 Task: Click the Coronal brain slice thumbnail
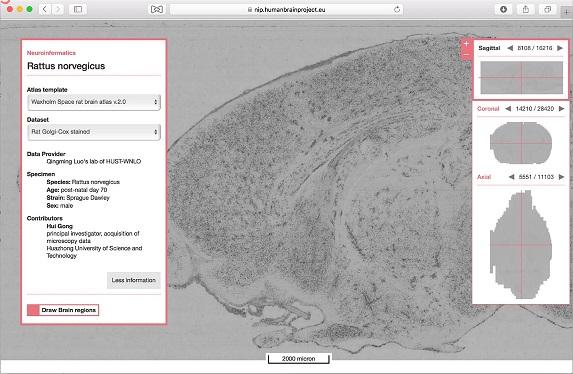pos(521,143)
